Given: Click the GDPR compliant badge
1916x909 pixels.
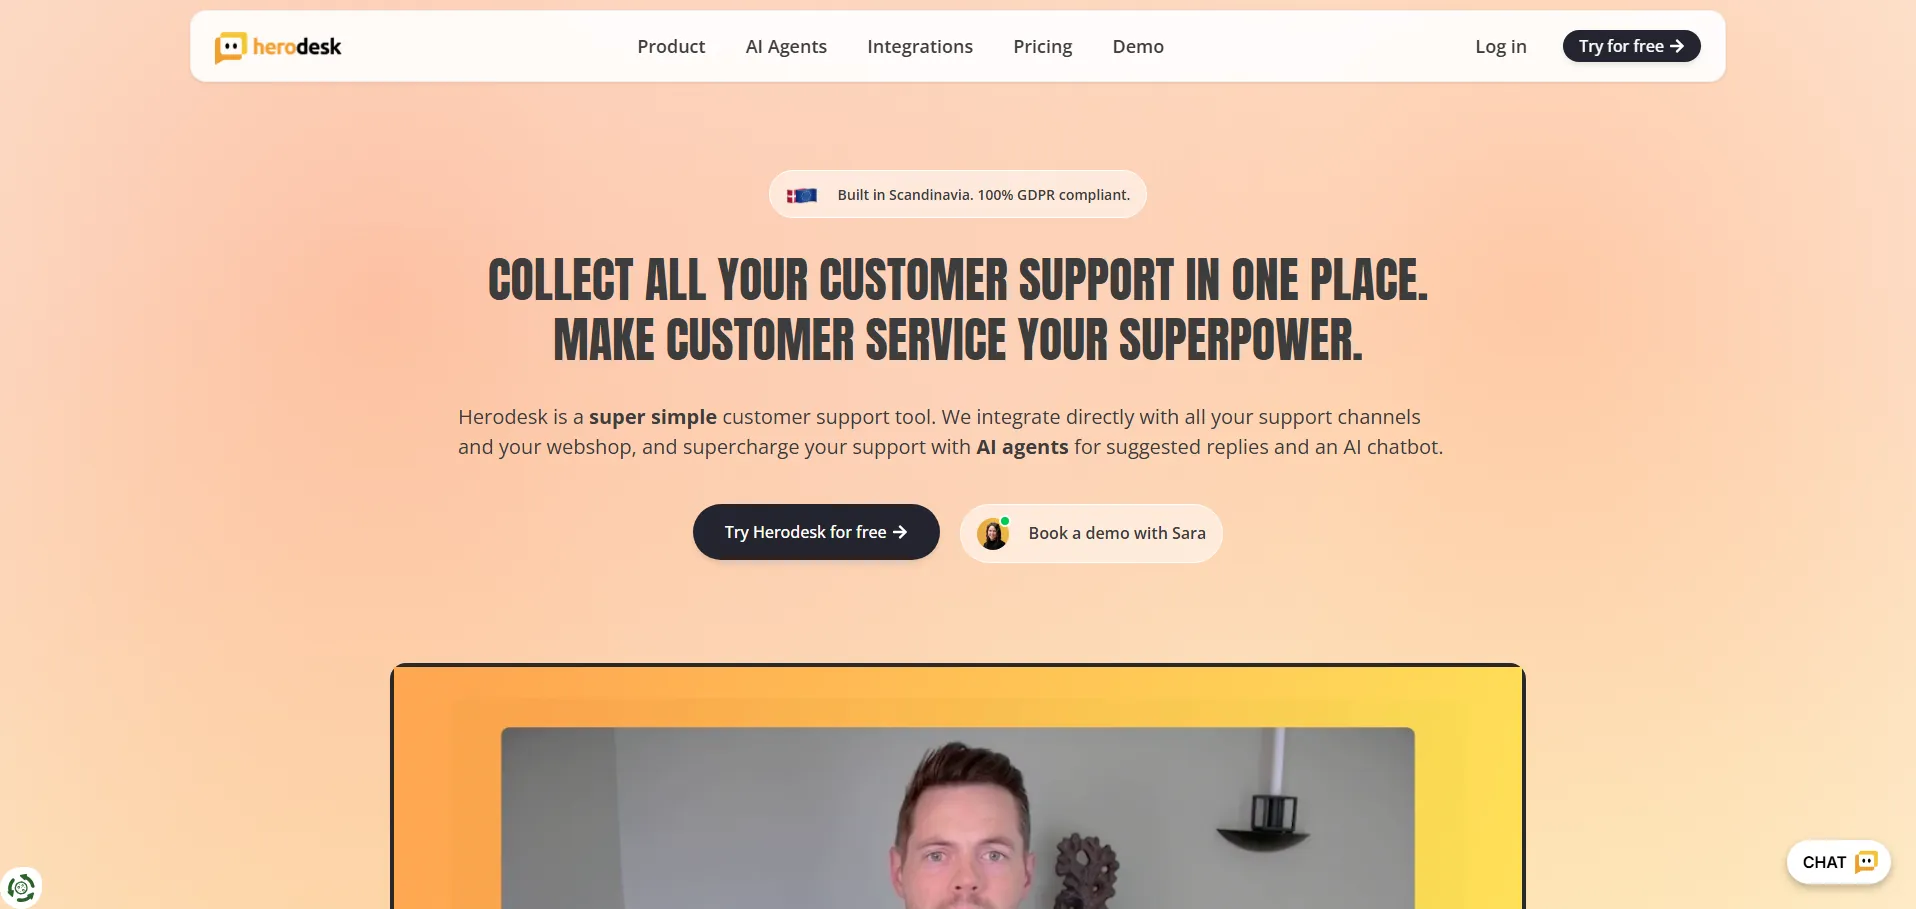Looking at the screenshot, I should tap(958, 194).
